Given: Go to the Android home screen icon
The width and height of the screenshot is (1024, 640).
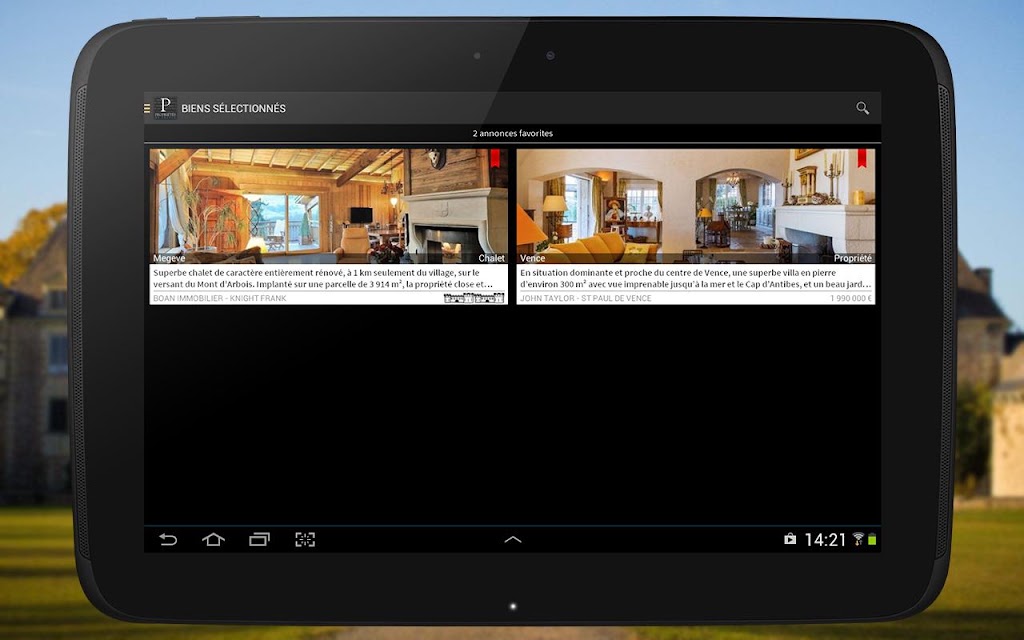Looking at the screenshot, I should tap(214, 539).
